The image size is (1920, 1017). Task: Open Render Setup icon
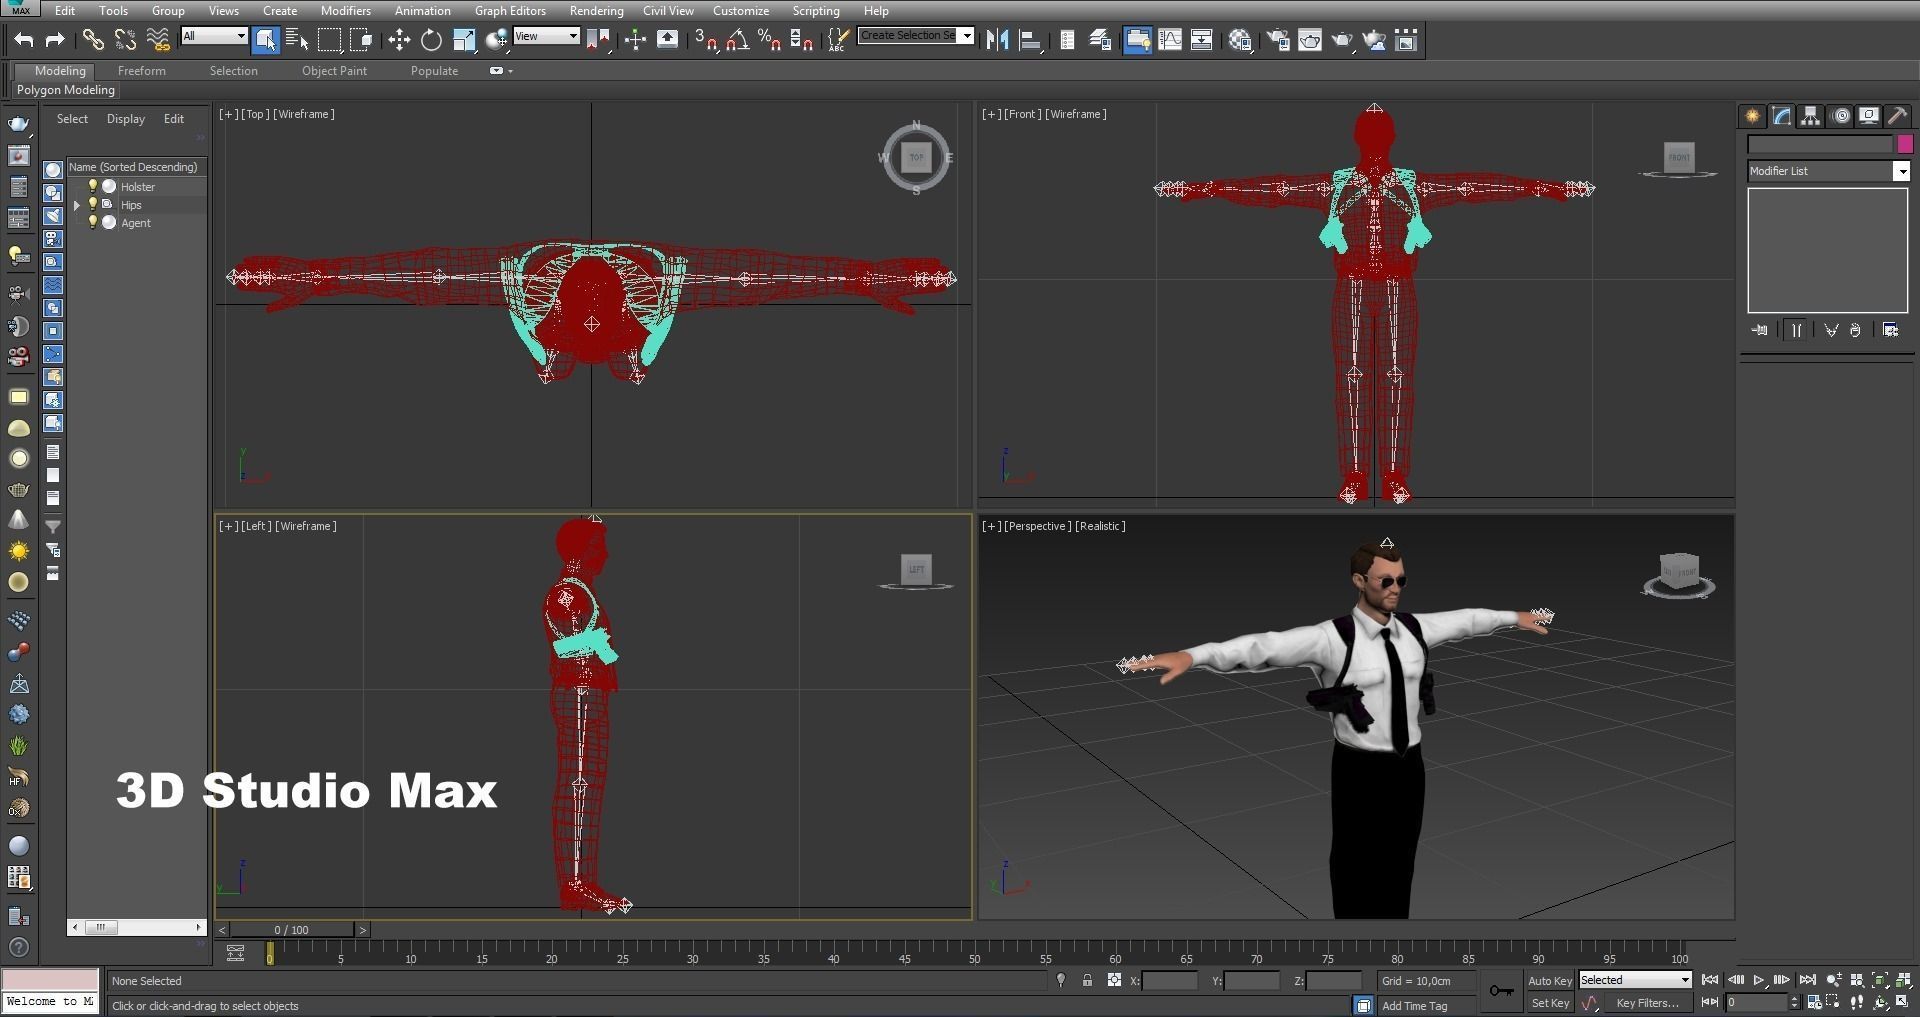1278,40
